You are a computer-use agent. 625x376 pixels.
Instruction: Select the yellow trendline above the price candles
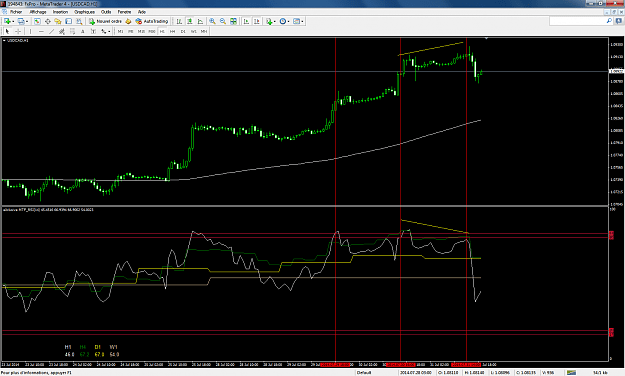(x=430, y=48)
